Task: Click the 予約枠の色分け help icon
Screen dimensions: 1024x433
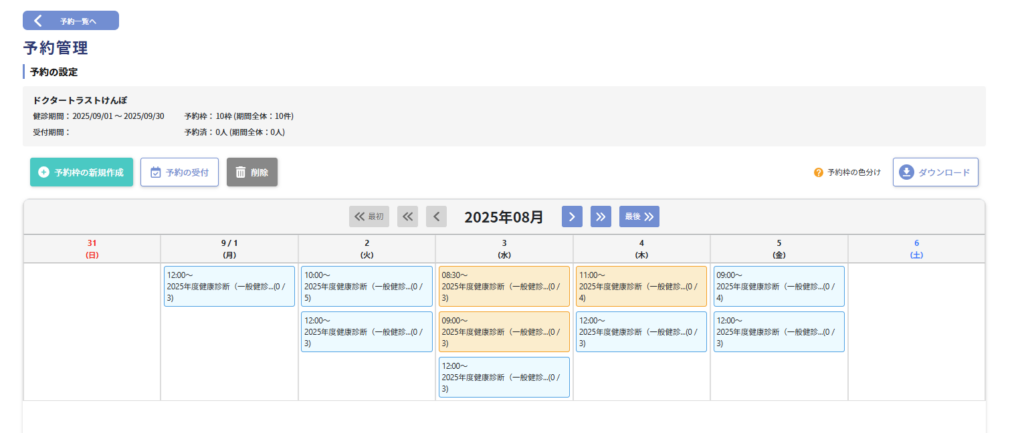Action: [x=818, y=173]
